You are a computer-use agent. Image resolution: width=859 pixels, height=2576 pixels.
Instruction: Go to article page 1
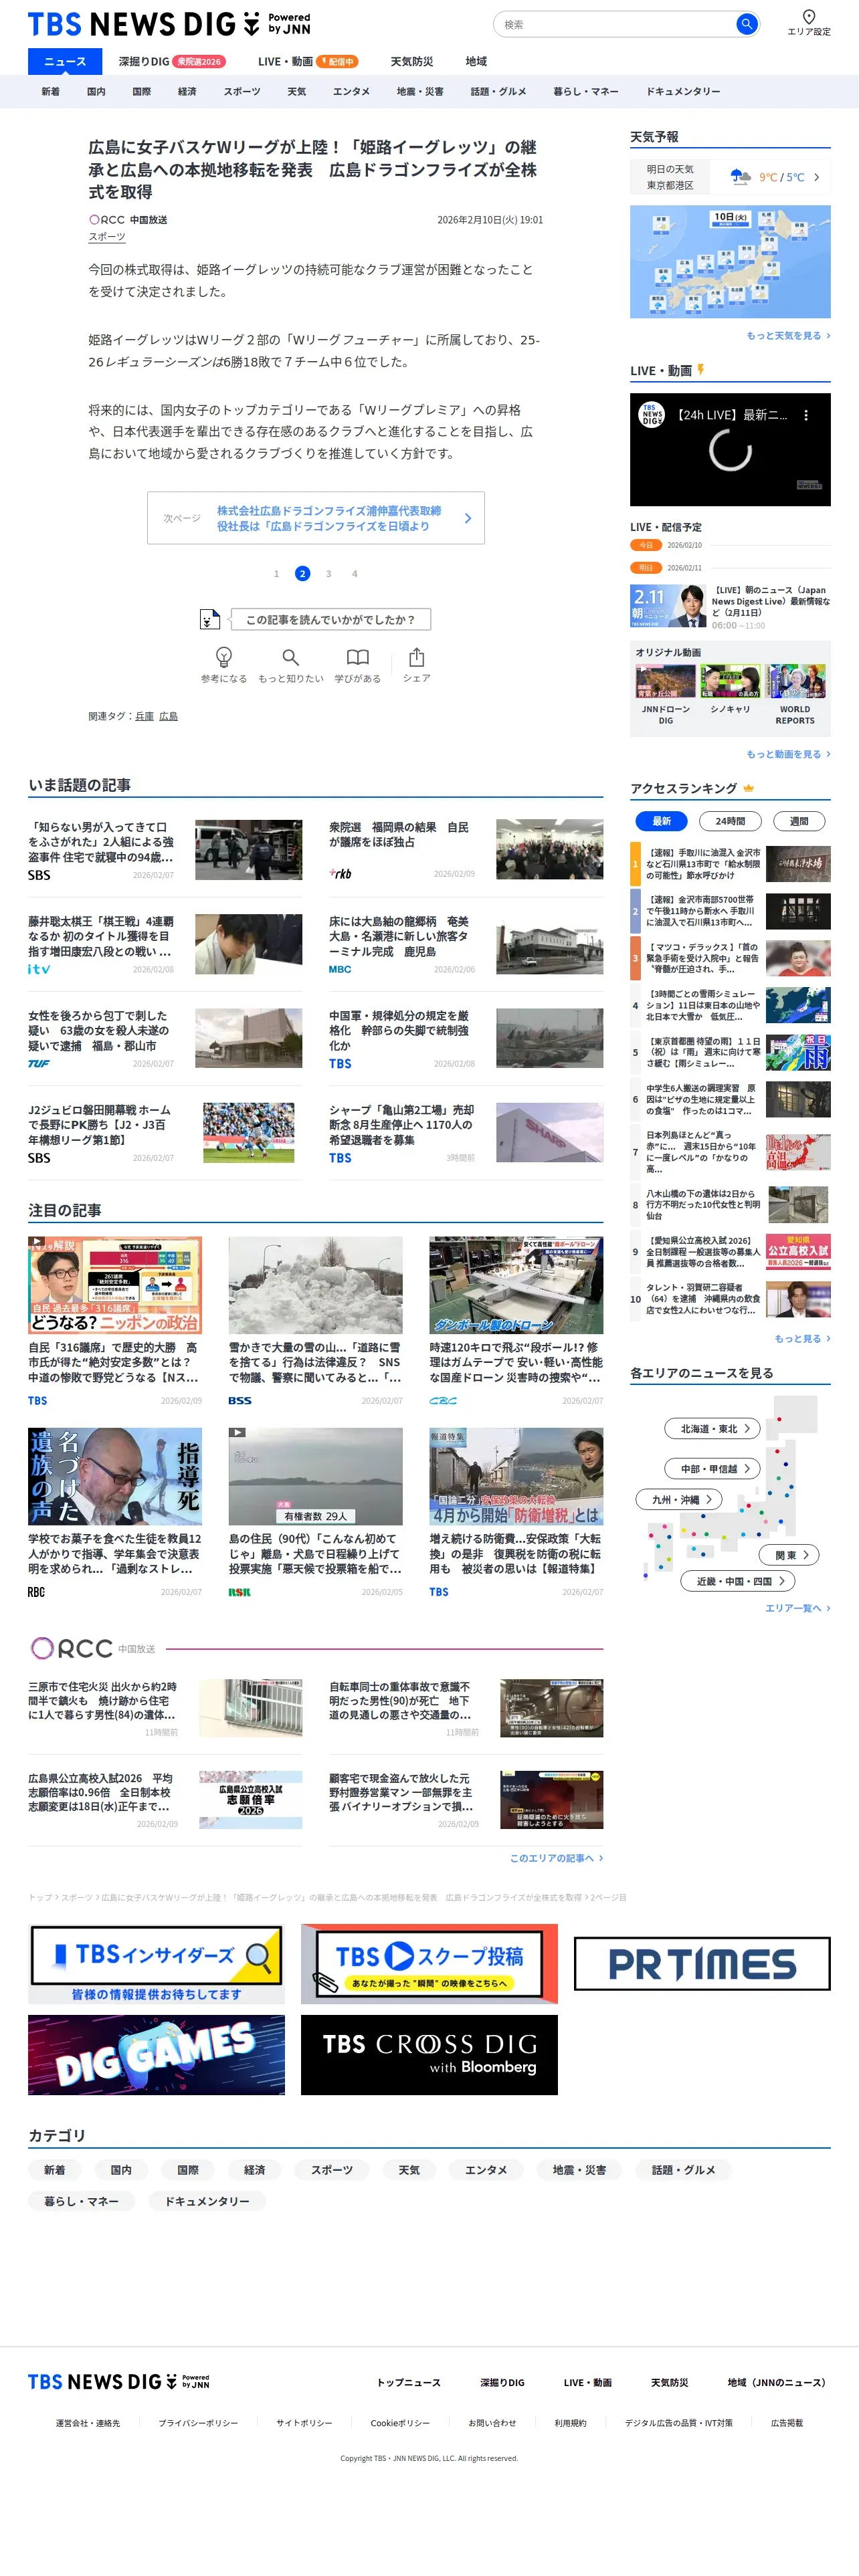(276, 574)
